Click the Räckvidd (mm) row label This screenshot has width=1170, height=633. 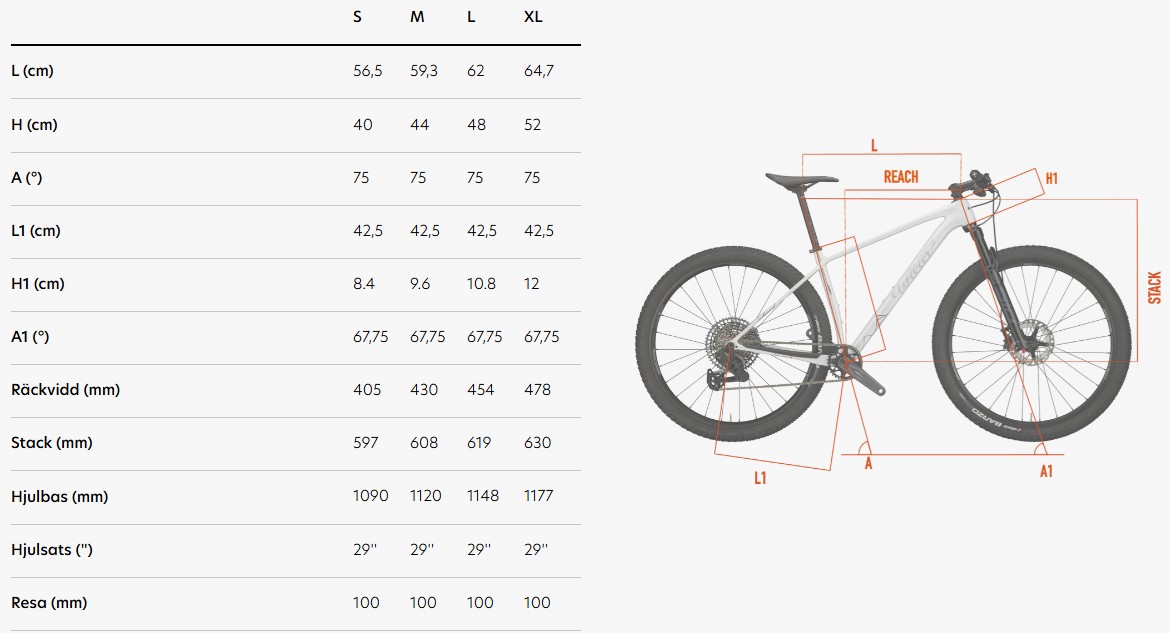(x=66, y=390)
